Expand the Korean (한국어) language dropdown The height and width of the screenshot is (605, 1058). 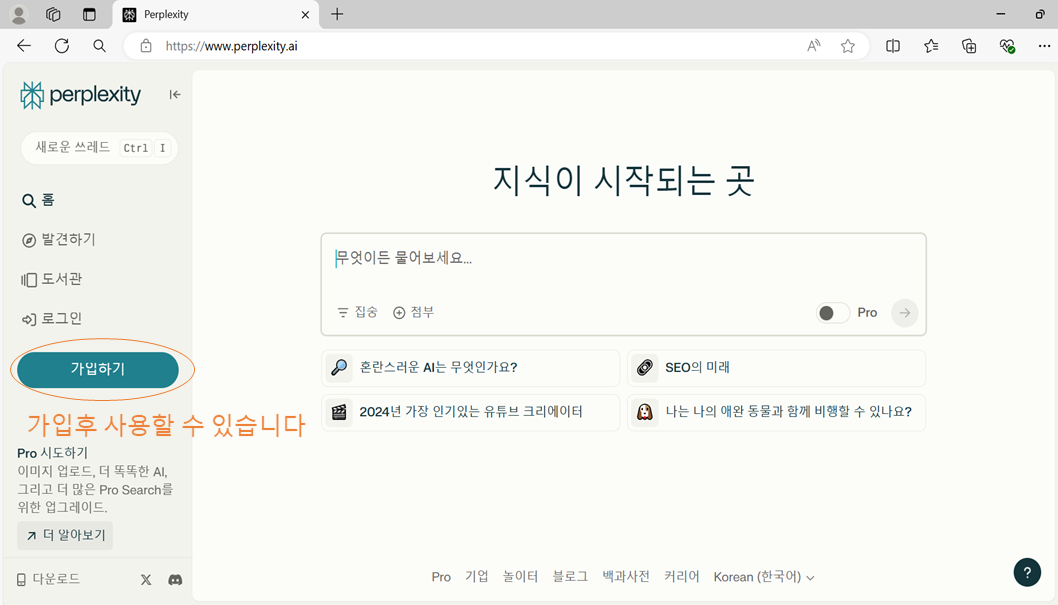click(x=764, y=577)
